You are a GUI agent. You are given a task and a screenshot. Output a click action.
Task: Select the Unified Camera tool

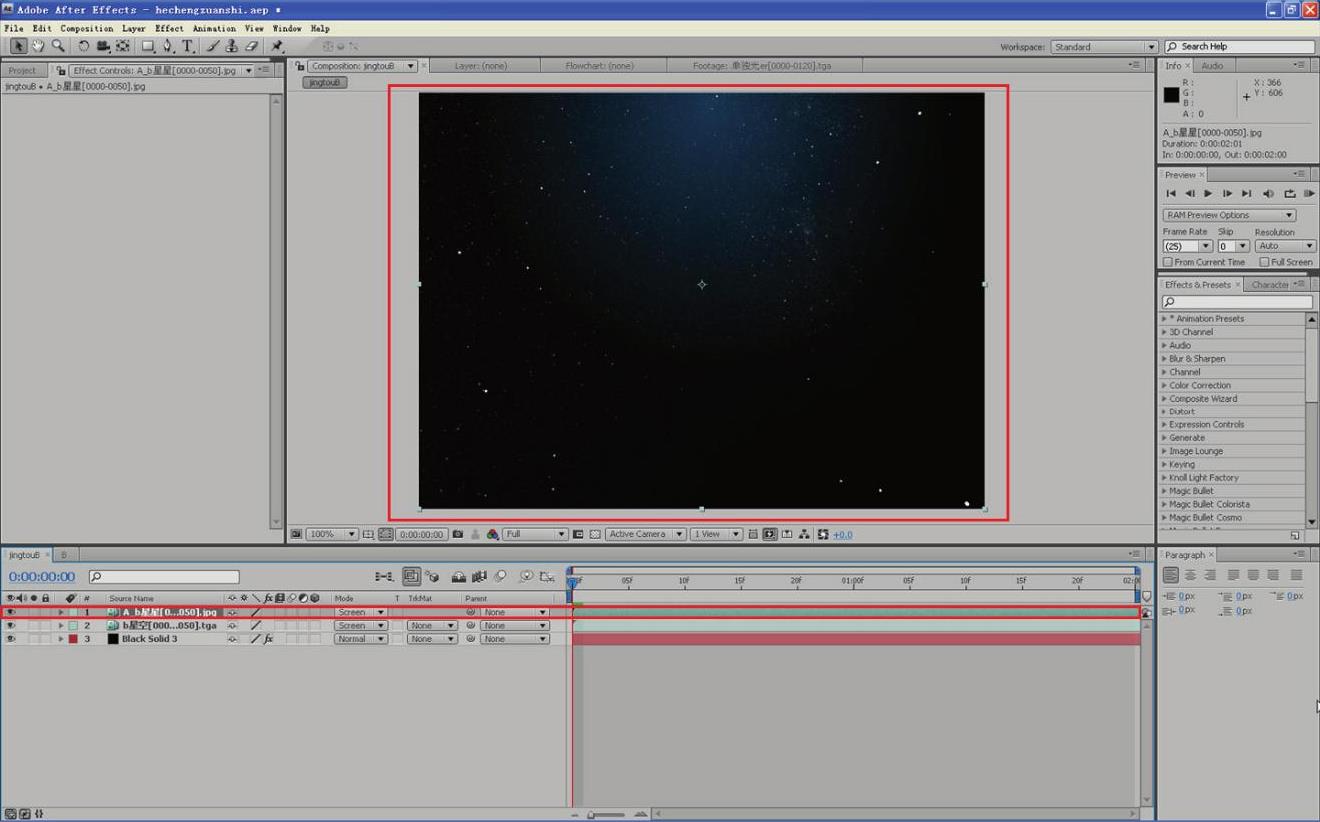point(103,46)
